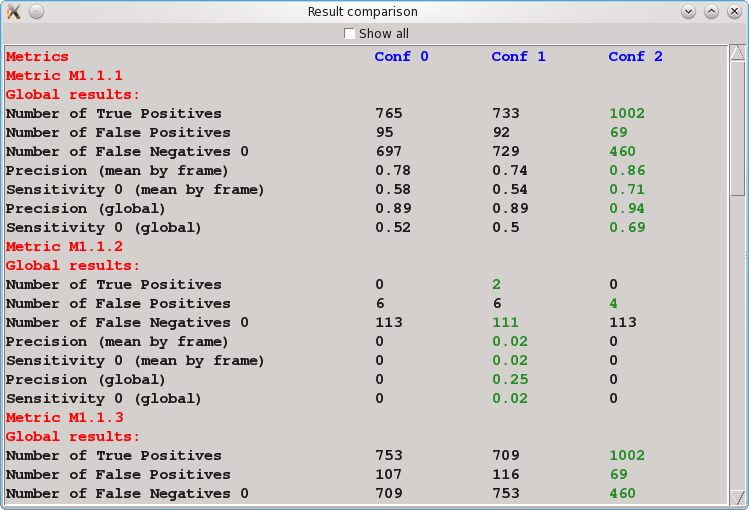Click global sensitivity value 0.52
749x510 pixels.
(393, 227)
